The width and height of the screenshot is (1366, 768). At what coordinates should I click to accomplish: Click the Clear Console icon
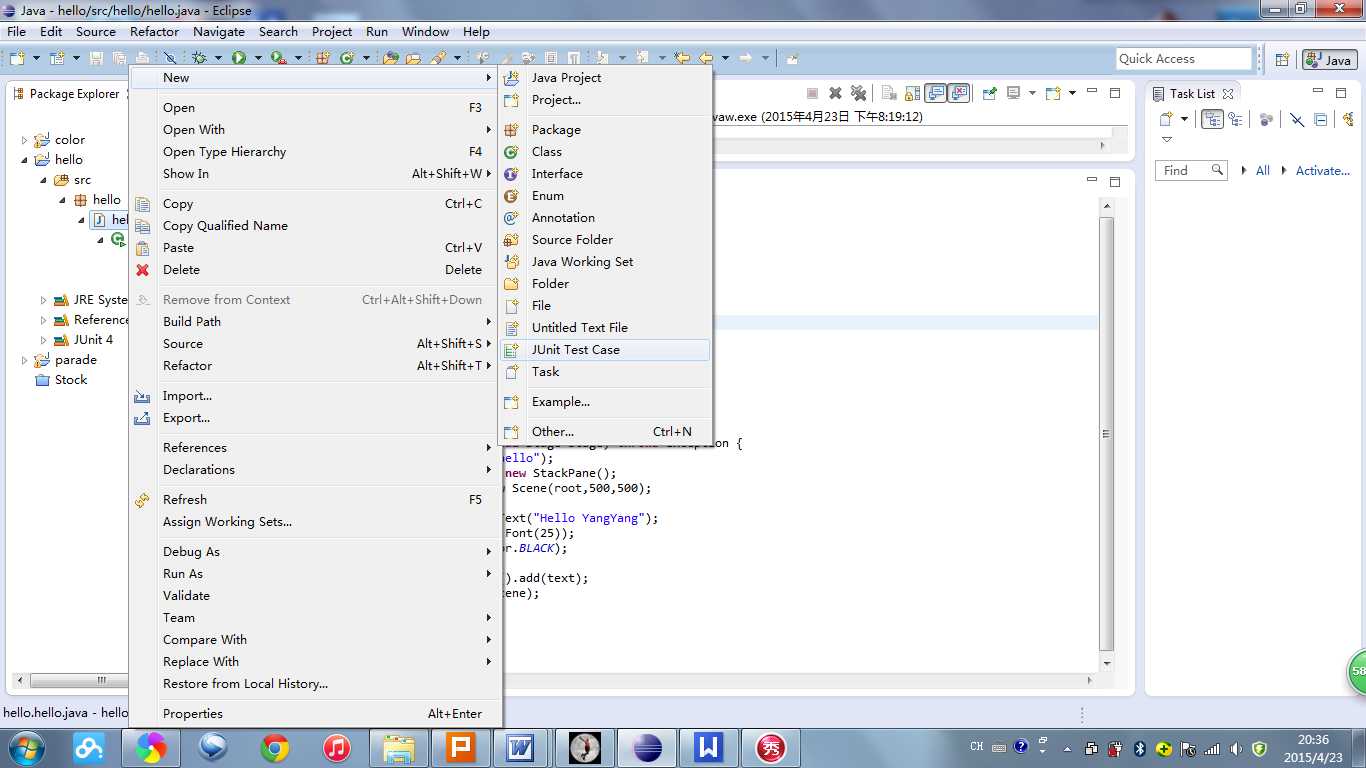pyautogui.click(x=888, y=93)
